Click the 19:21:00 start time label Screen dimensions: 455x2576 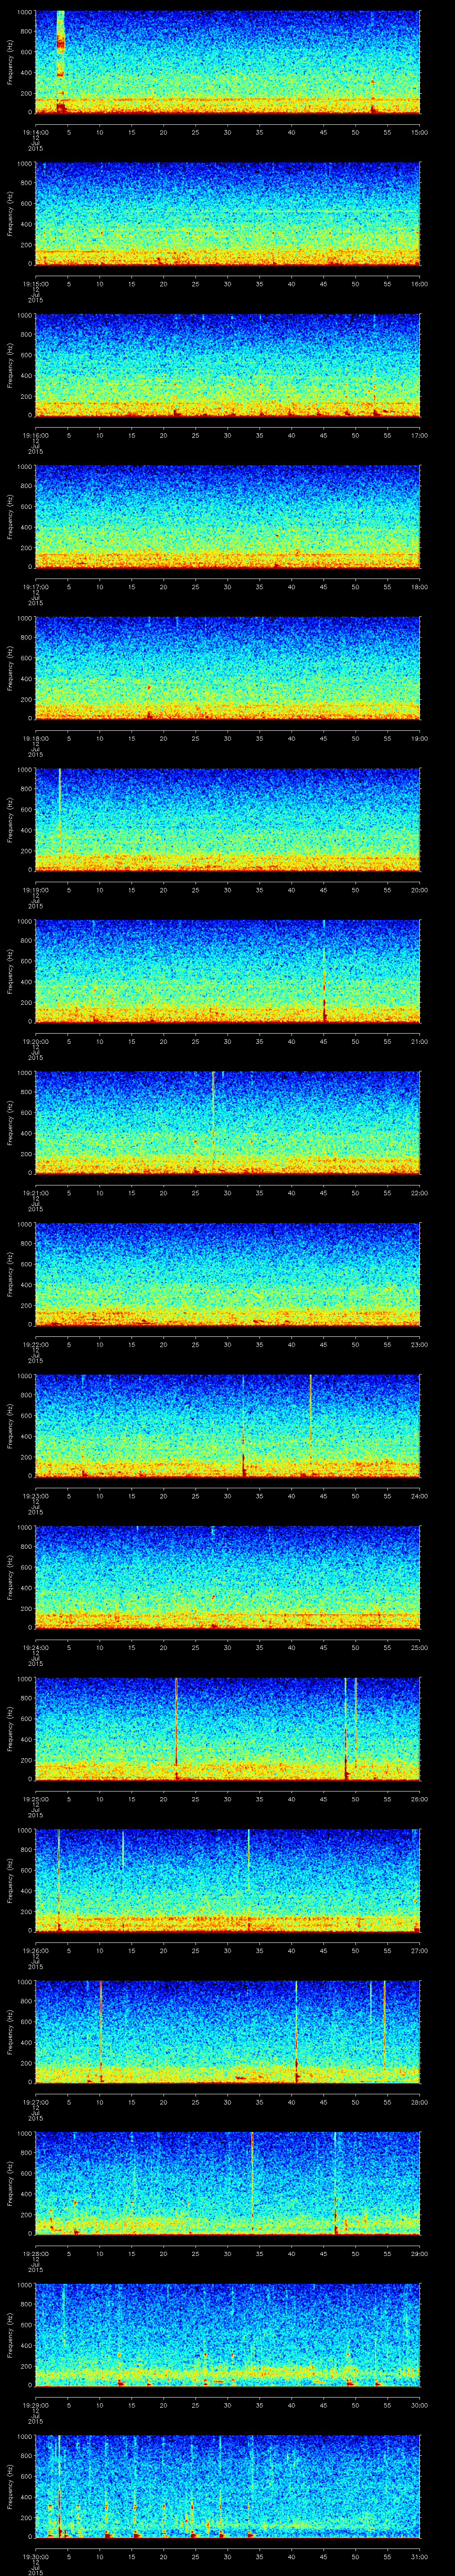tap(36, 1193)
